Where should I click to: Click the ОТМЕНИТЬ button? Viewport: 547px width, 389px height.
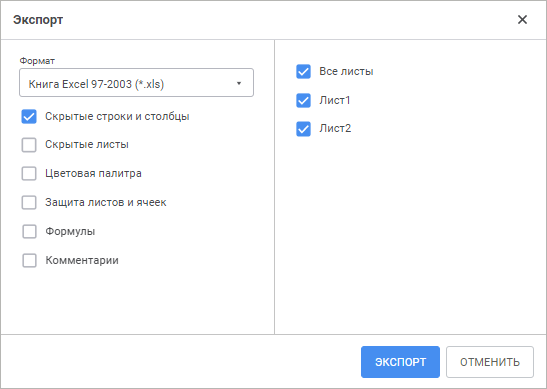[490, 362]
